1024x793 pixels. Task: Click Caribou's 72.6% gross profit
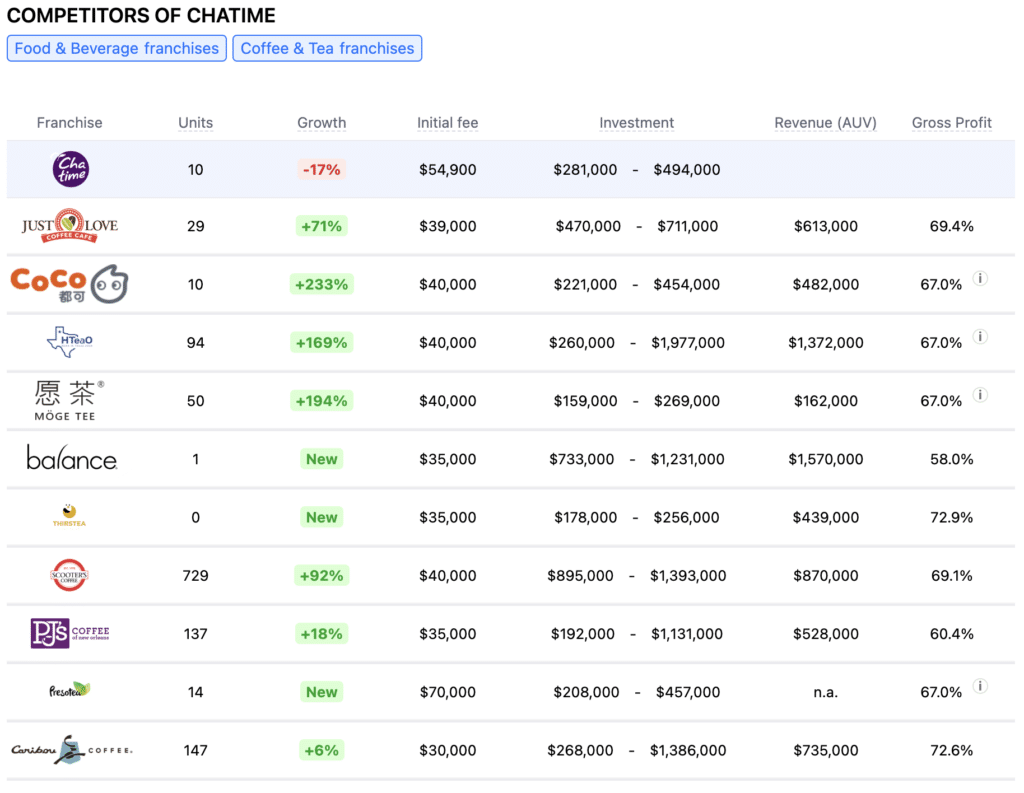952,751
